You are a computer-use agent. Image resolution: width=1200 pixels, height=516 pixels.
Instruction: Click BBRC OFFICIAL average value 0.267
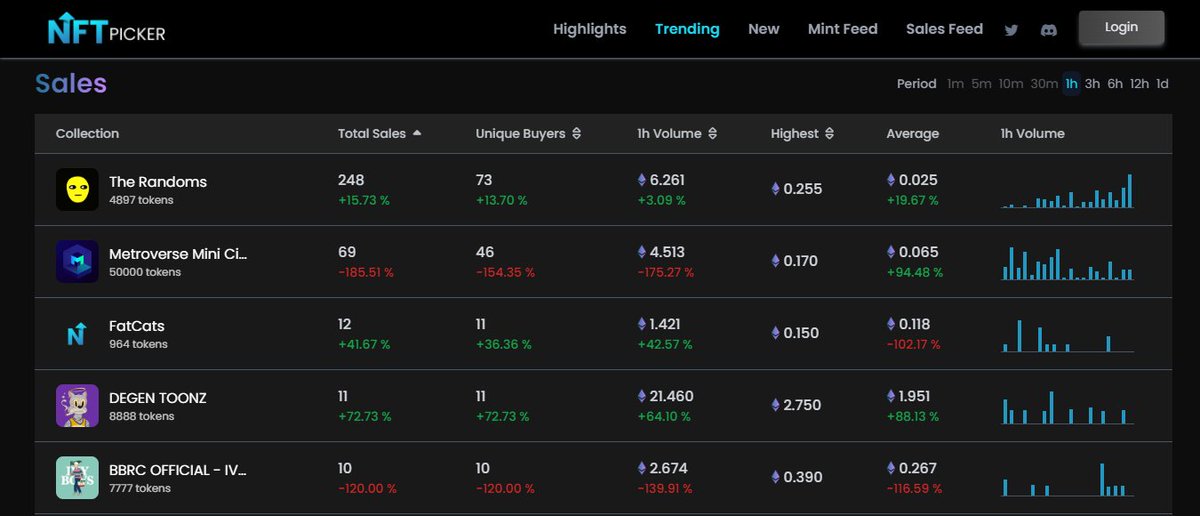coord(913,469)
